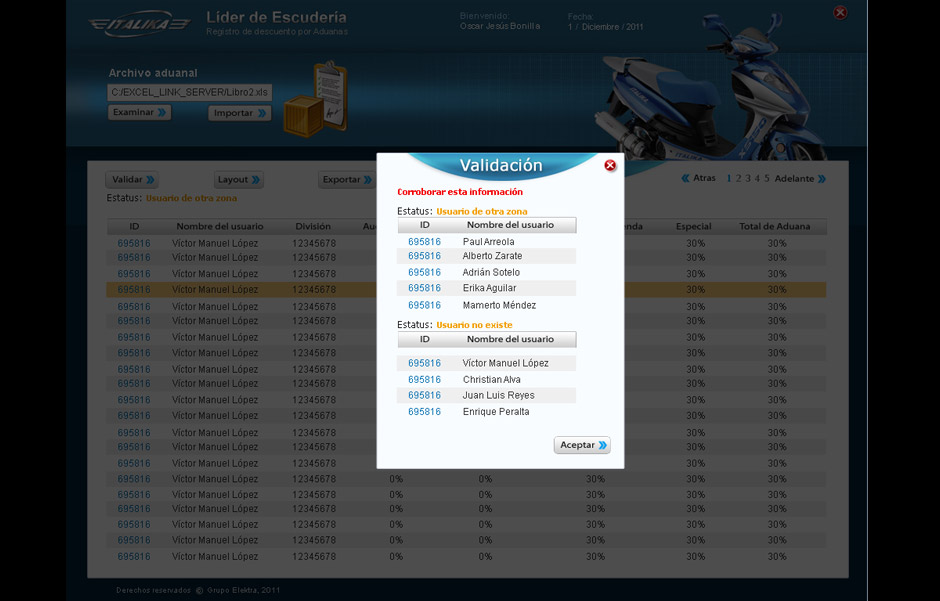
Task: Open ID 695816 for Enrique Peralta
Action: 424,412
